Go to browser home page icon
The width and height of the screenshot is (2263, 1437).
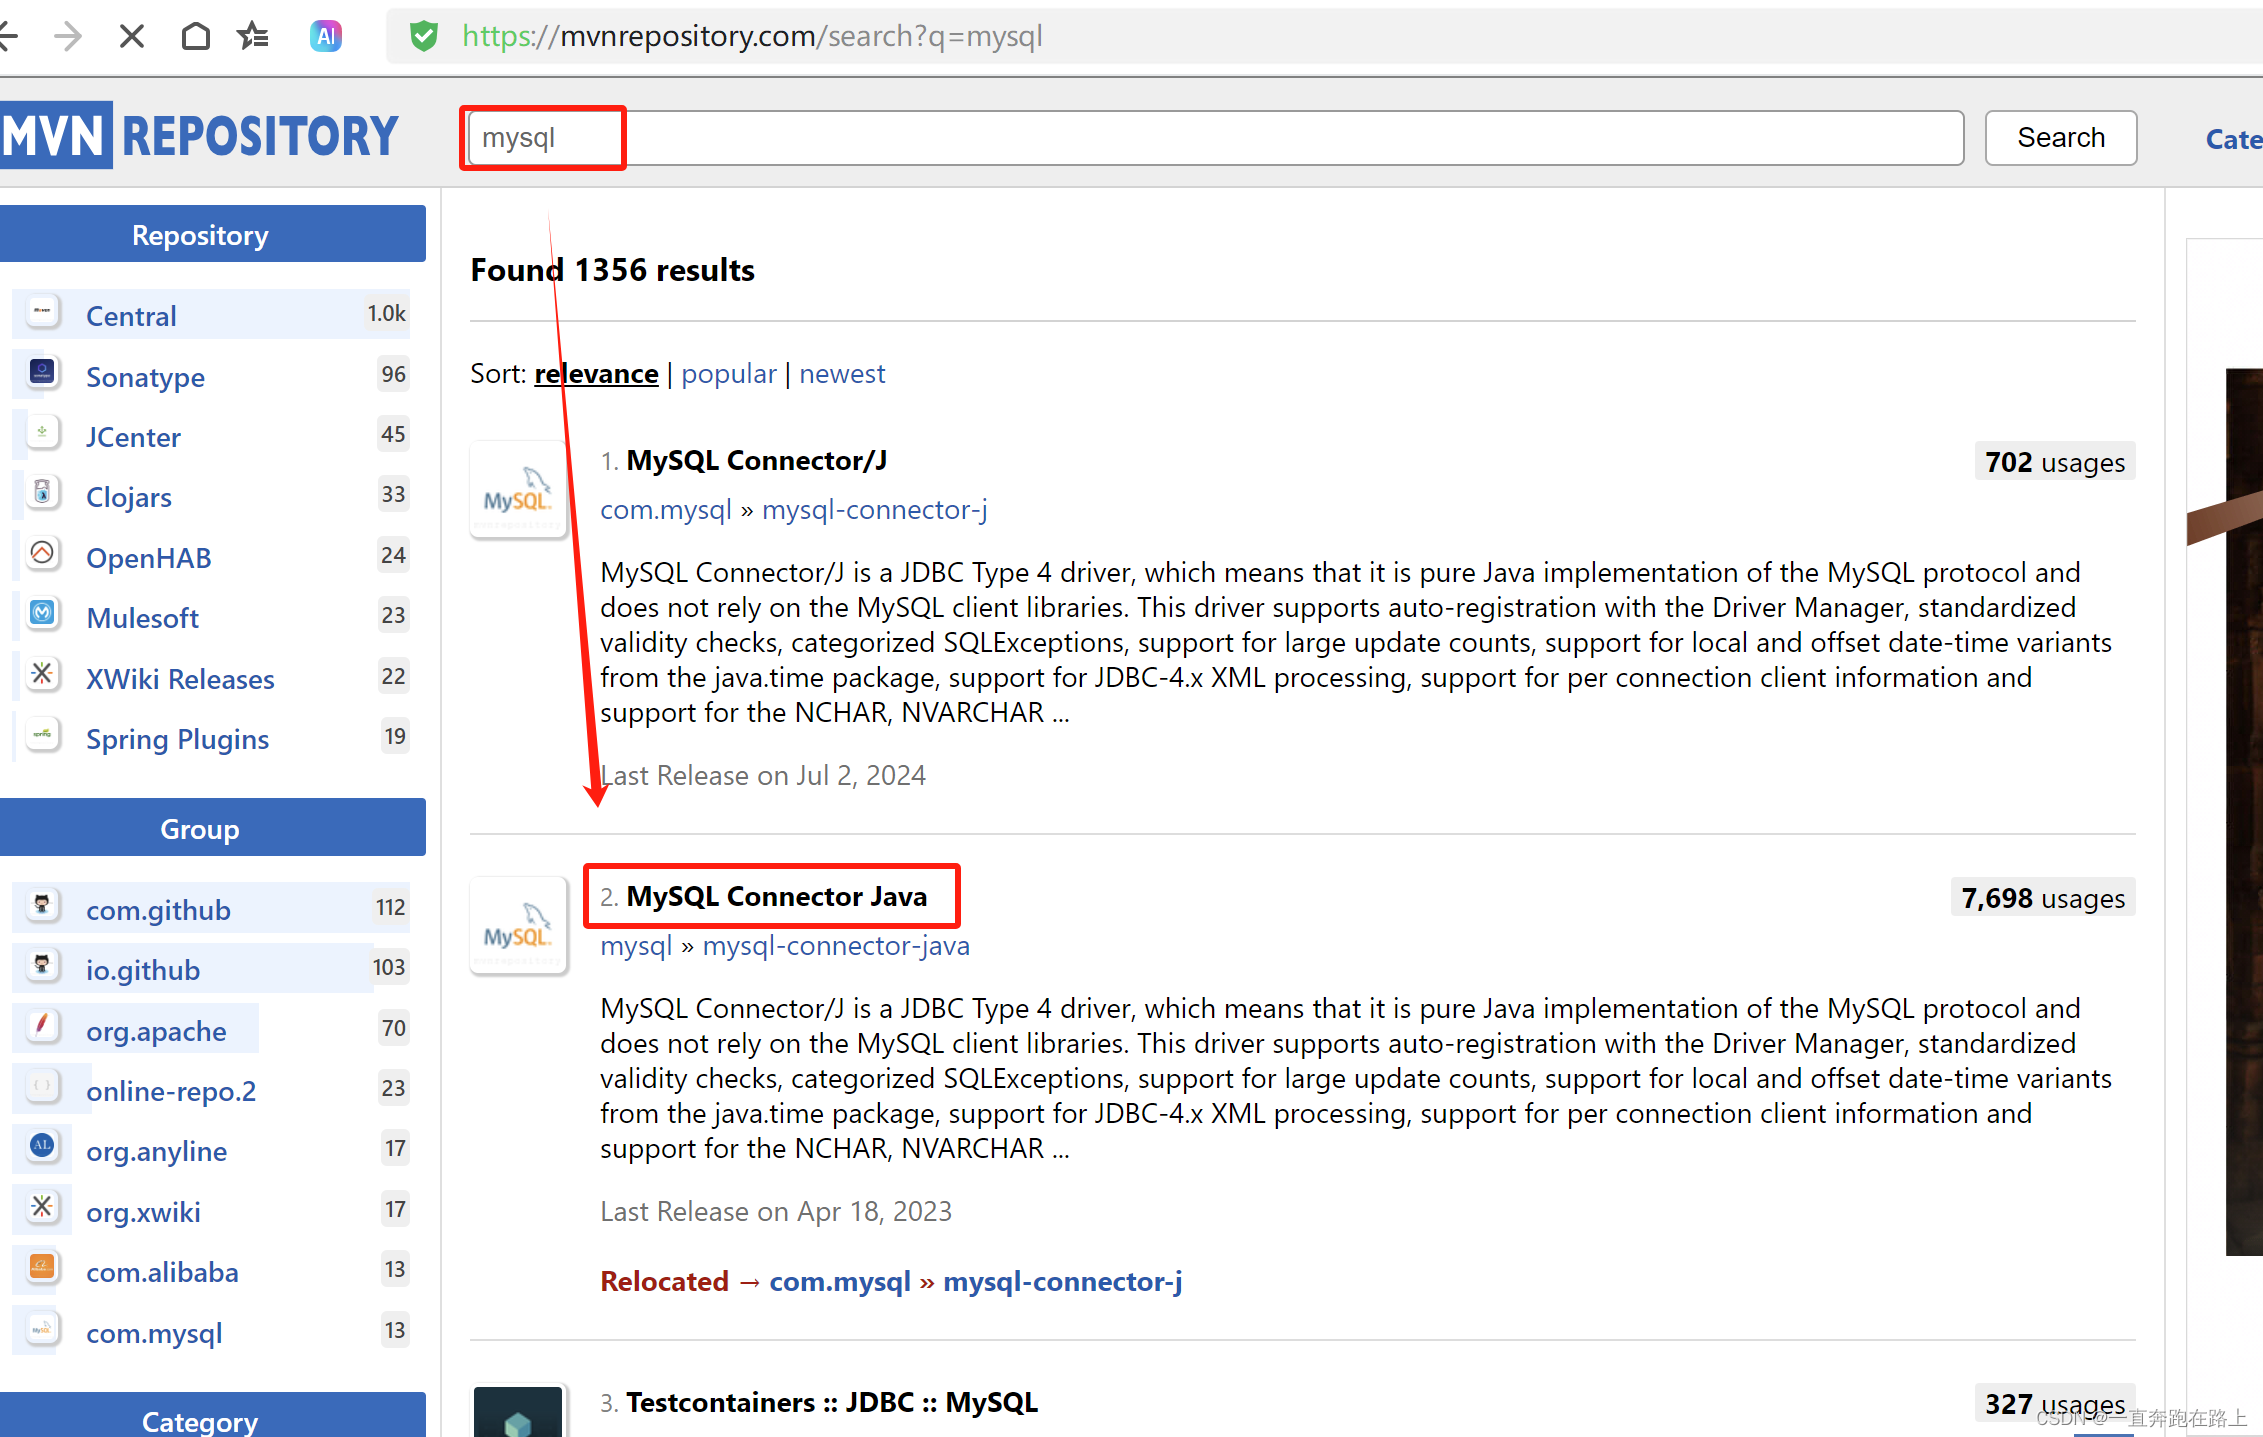(x=195, y=37)
